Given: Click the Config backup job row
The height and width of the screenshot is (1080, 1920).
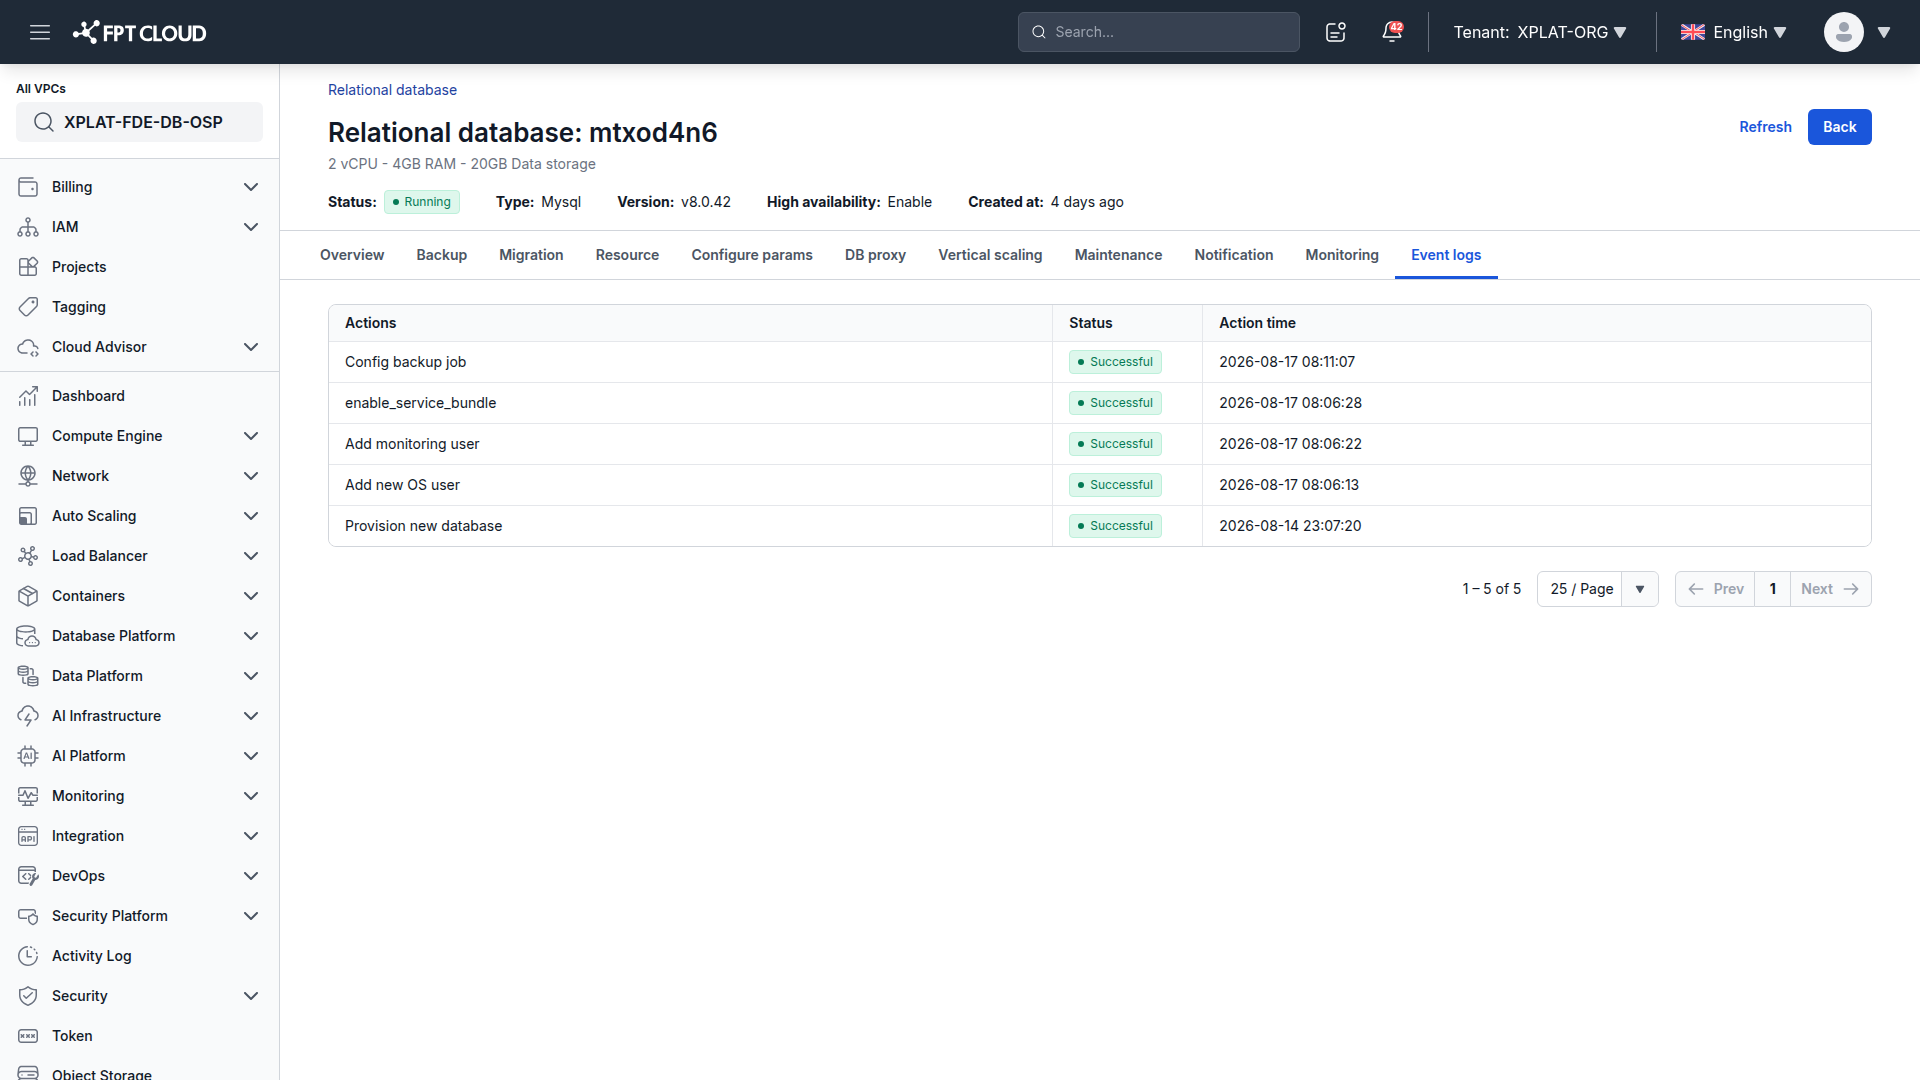Looking at the screenshot, I should click(x=1099, y=362).
